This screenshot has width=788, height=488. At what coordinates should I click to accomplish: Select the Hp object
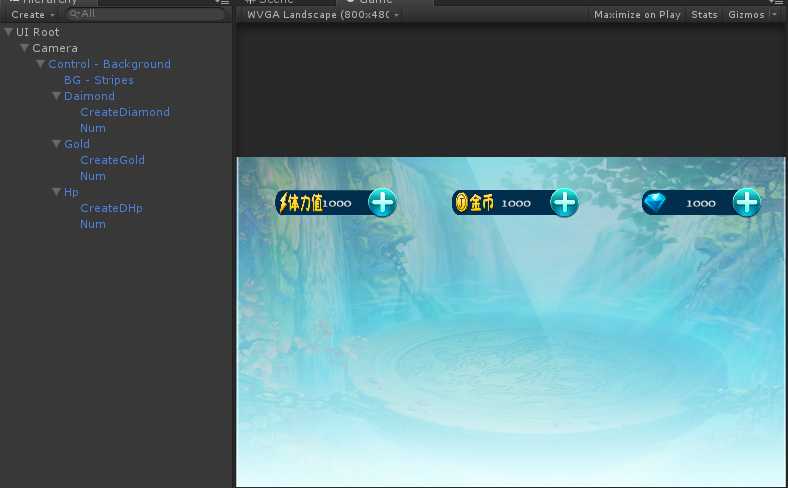click(71, 192)
